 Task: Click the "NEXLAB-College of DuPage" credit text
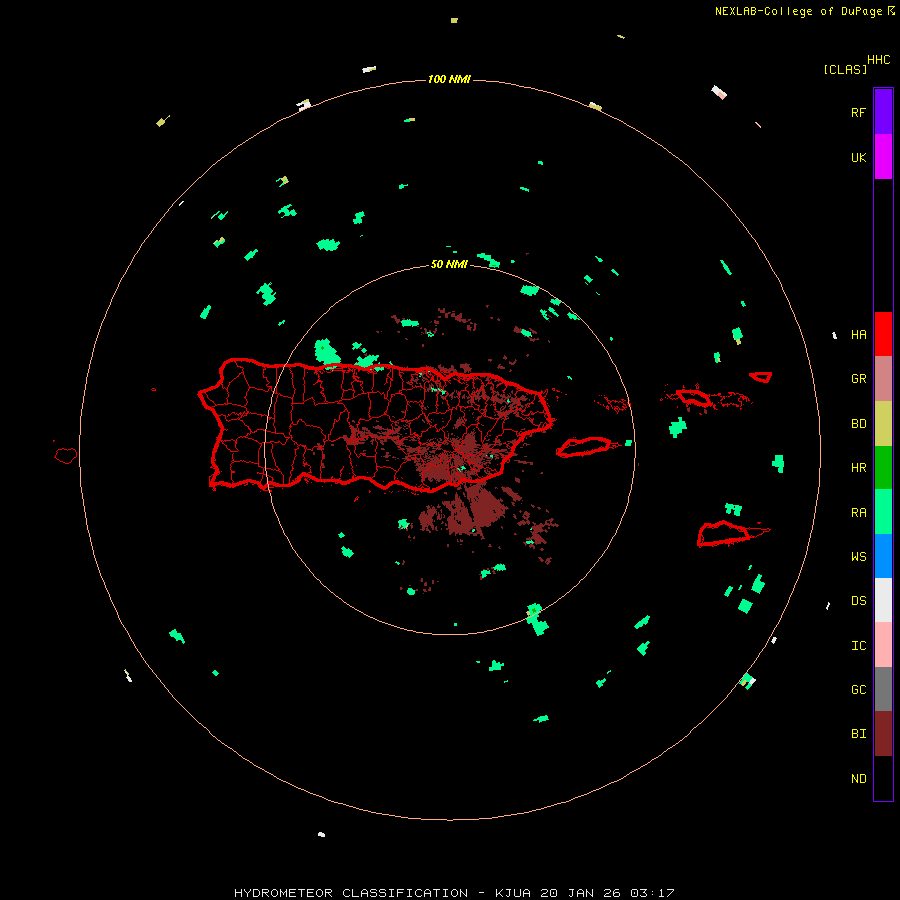tap(798, 11)
